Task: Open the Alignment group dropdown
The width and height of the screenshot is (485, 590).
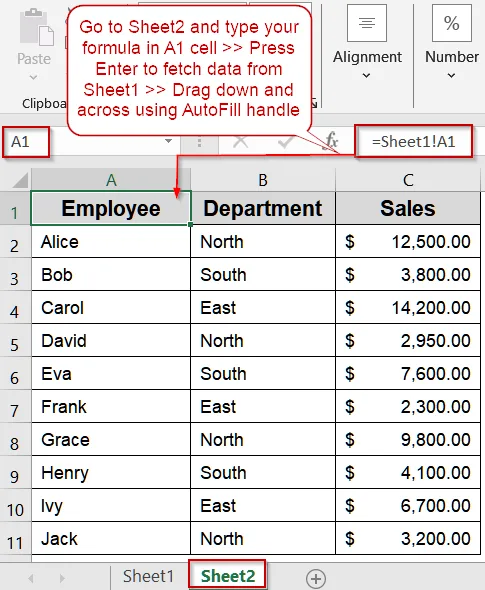Action: coord(366,76)
